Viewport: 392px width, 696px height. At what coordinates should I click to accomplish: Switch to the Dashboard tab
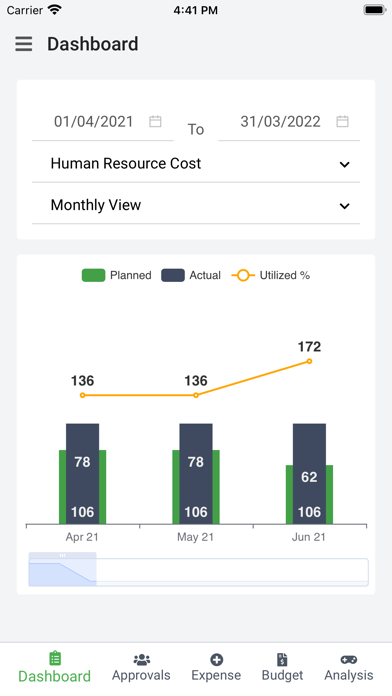[x=55, y=667]
